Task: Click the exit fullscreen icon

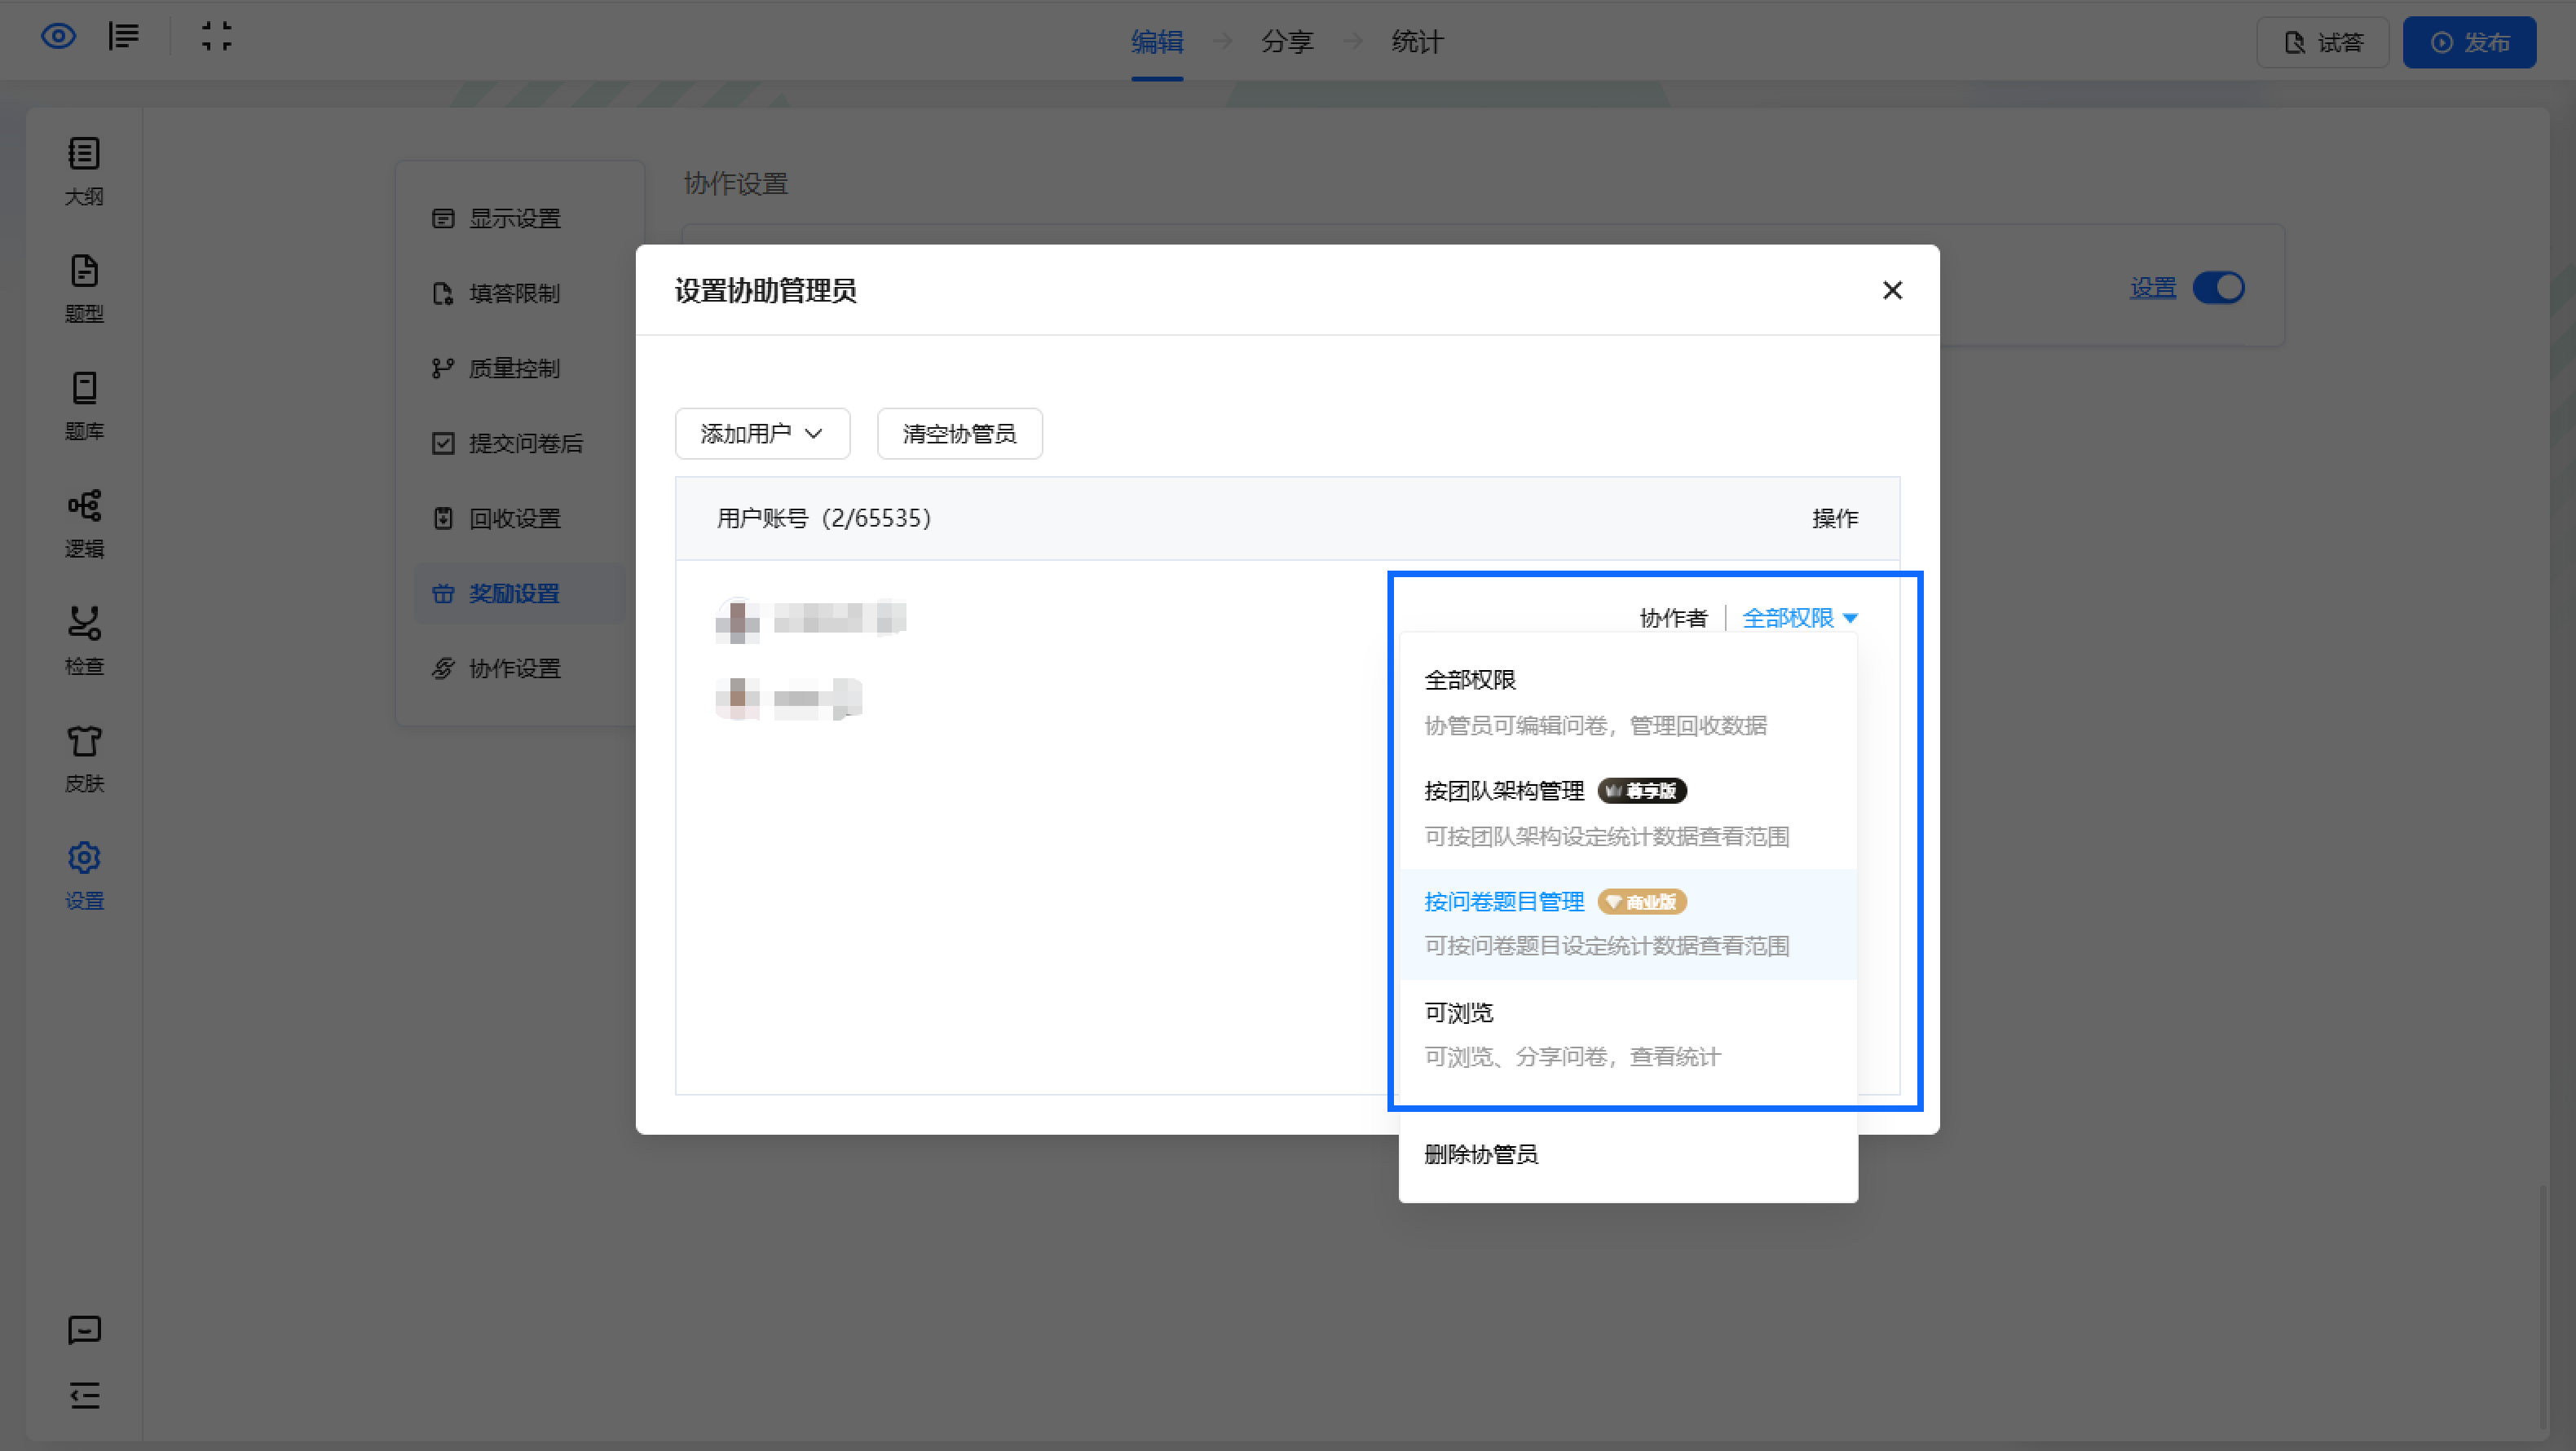Action: pos(216,37)
